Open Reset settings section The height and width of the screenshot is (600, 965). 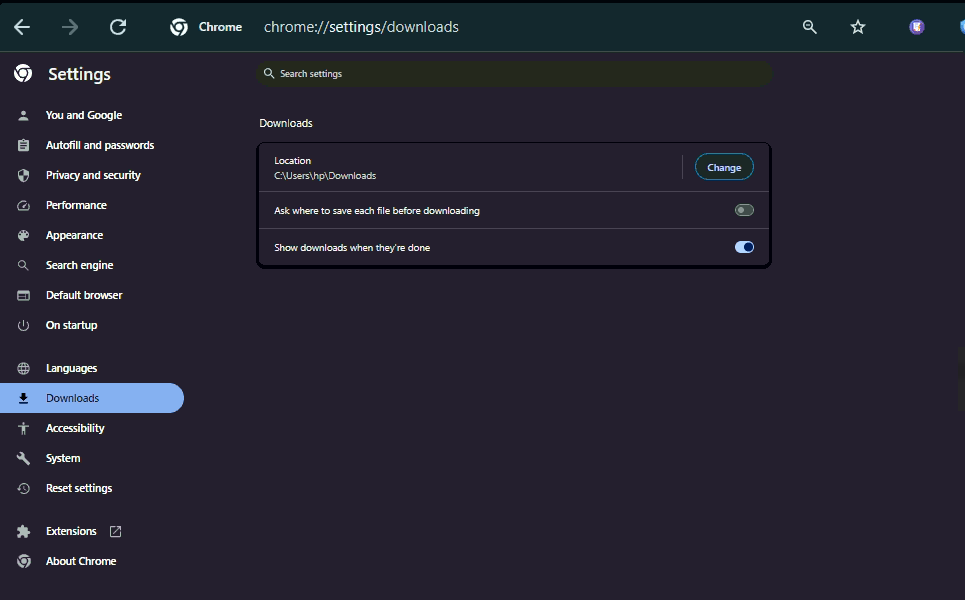pyautogui.click(x=78, y=488)
